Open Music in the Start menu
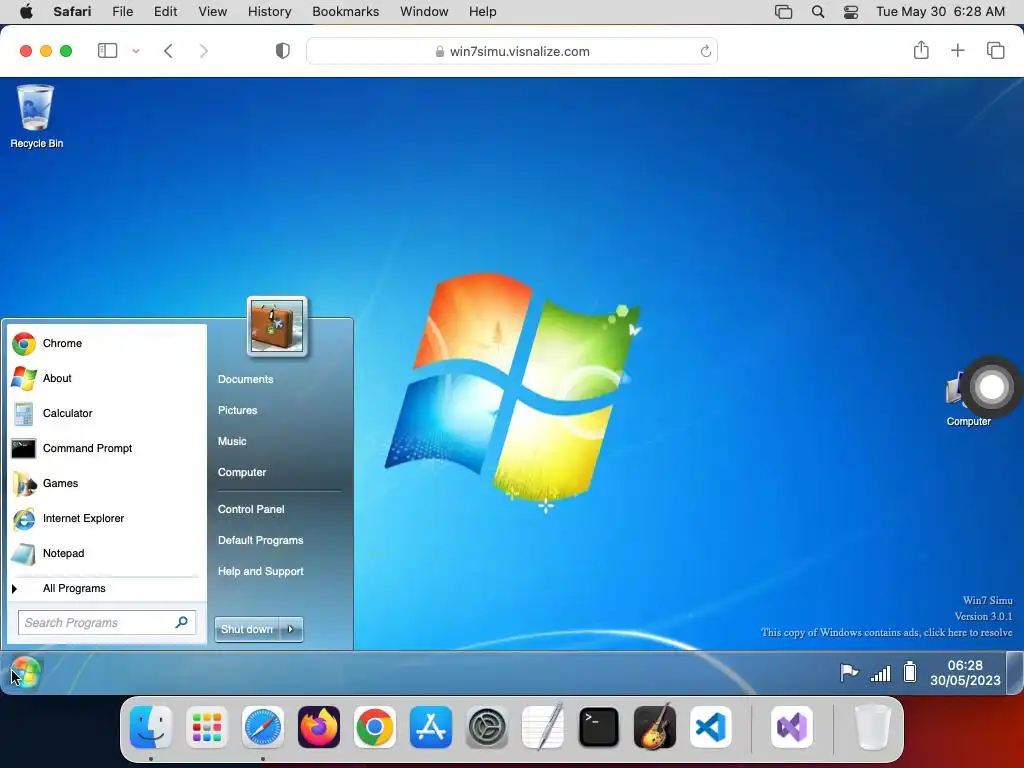The width and height of the screenshot is (1024, 768). pyautogui.click(x=232, y=441)
